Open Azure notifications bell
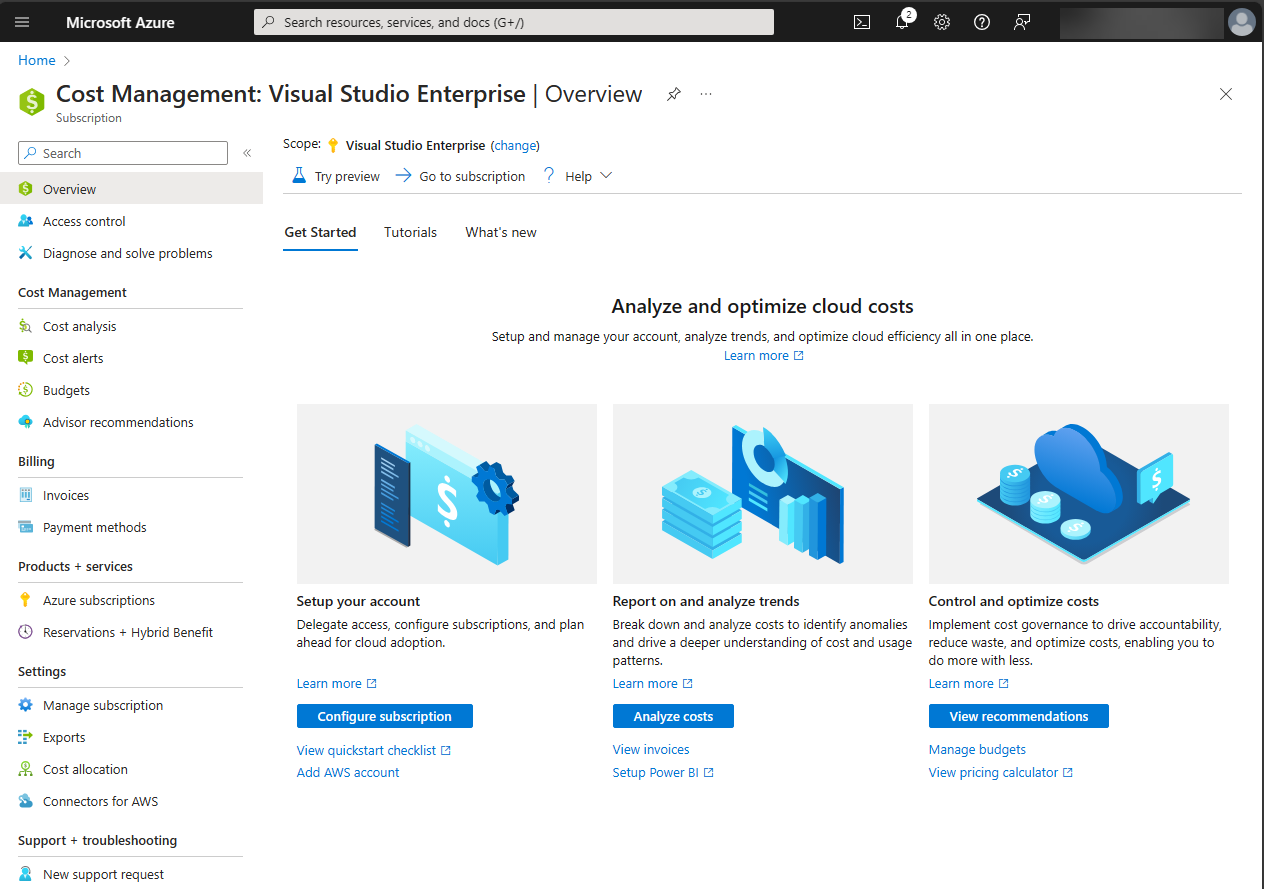This screenshot has height=889, width=1264. [x=901, y=21]
